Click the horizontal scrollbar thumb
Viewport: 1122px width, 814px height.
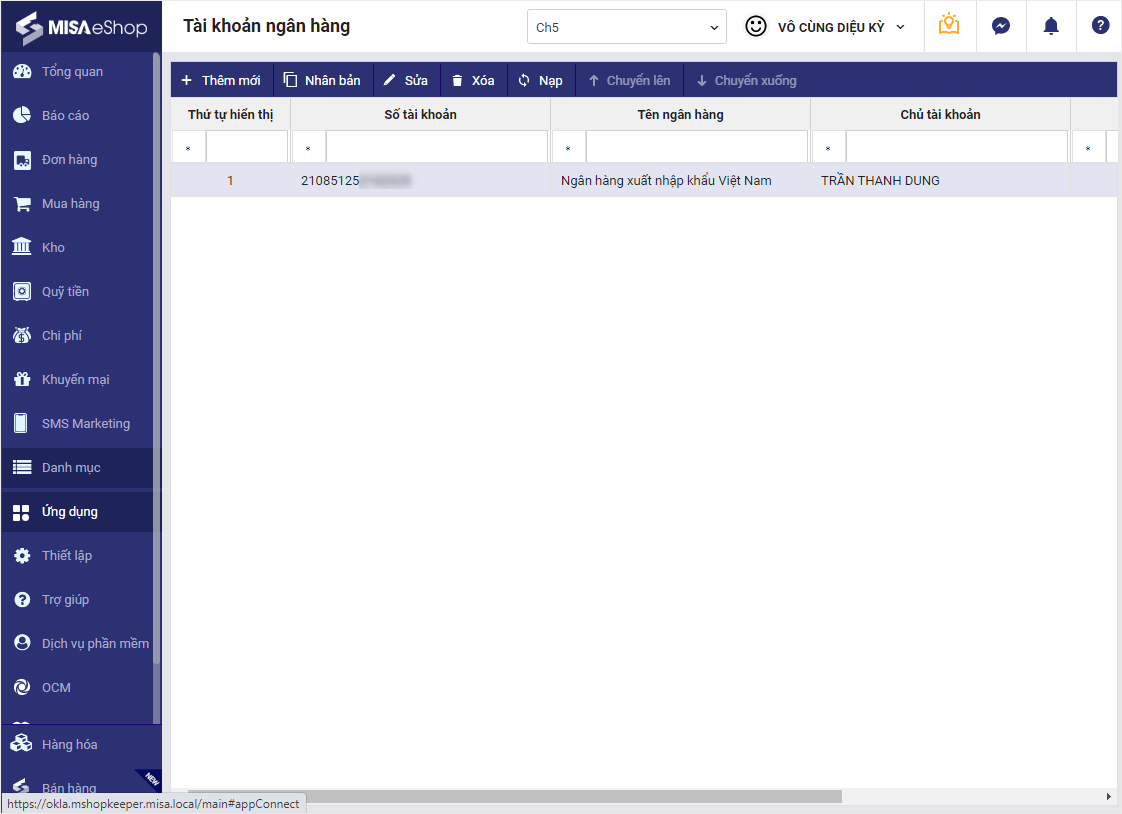[x=514, y=796]
